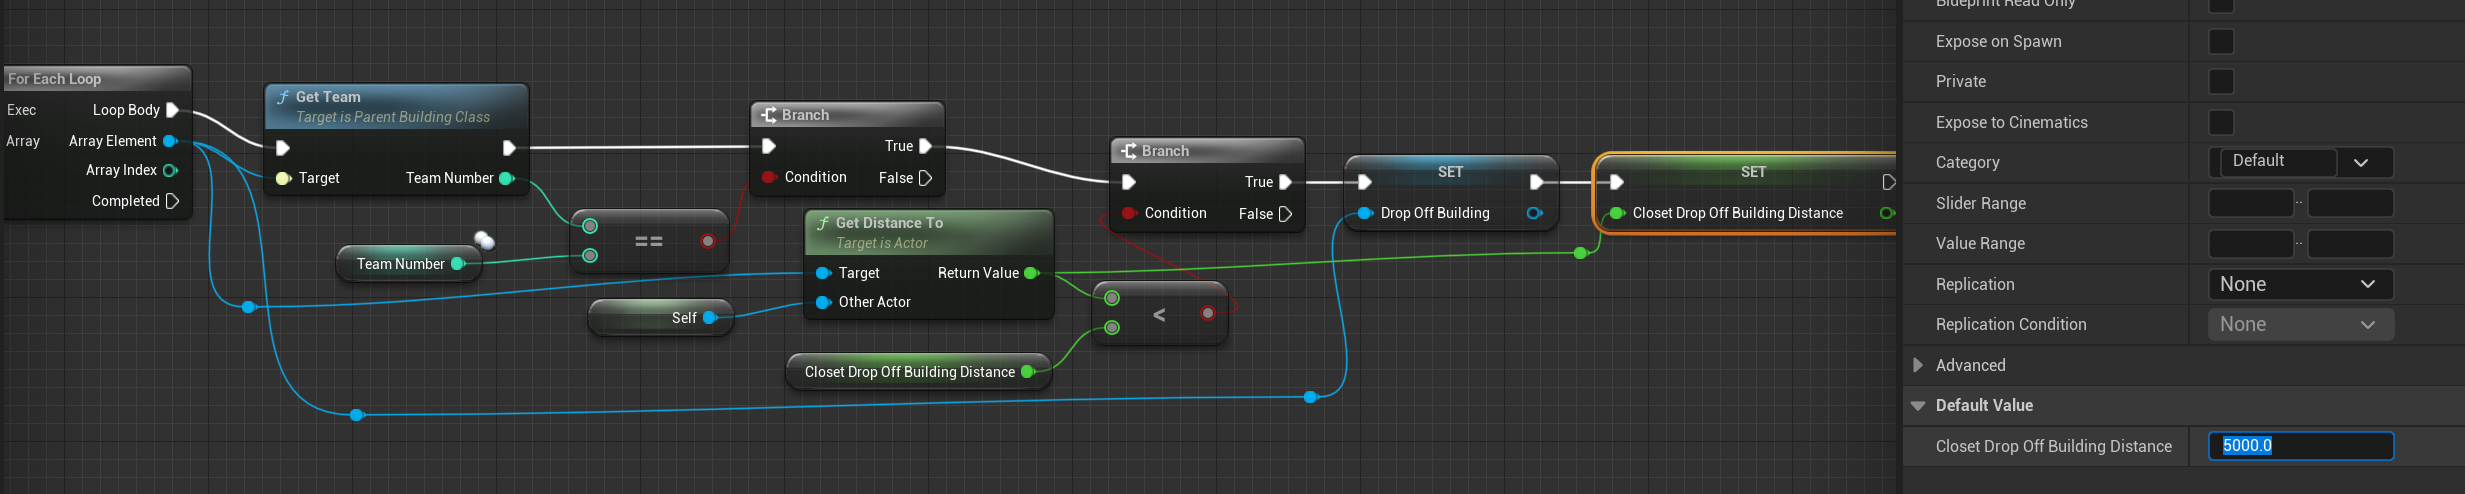The image size is (2465, 494).
Task: Click the Team Number variable node's output pin
Action: tap(458, 264)
